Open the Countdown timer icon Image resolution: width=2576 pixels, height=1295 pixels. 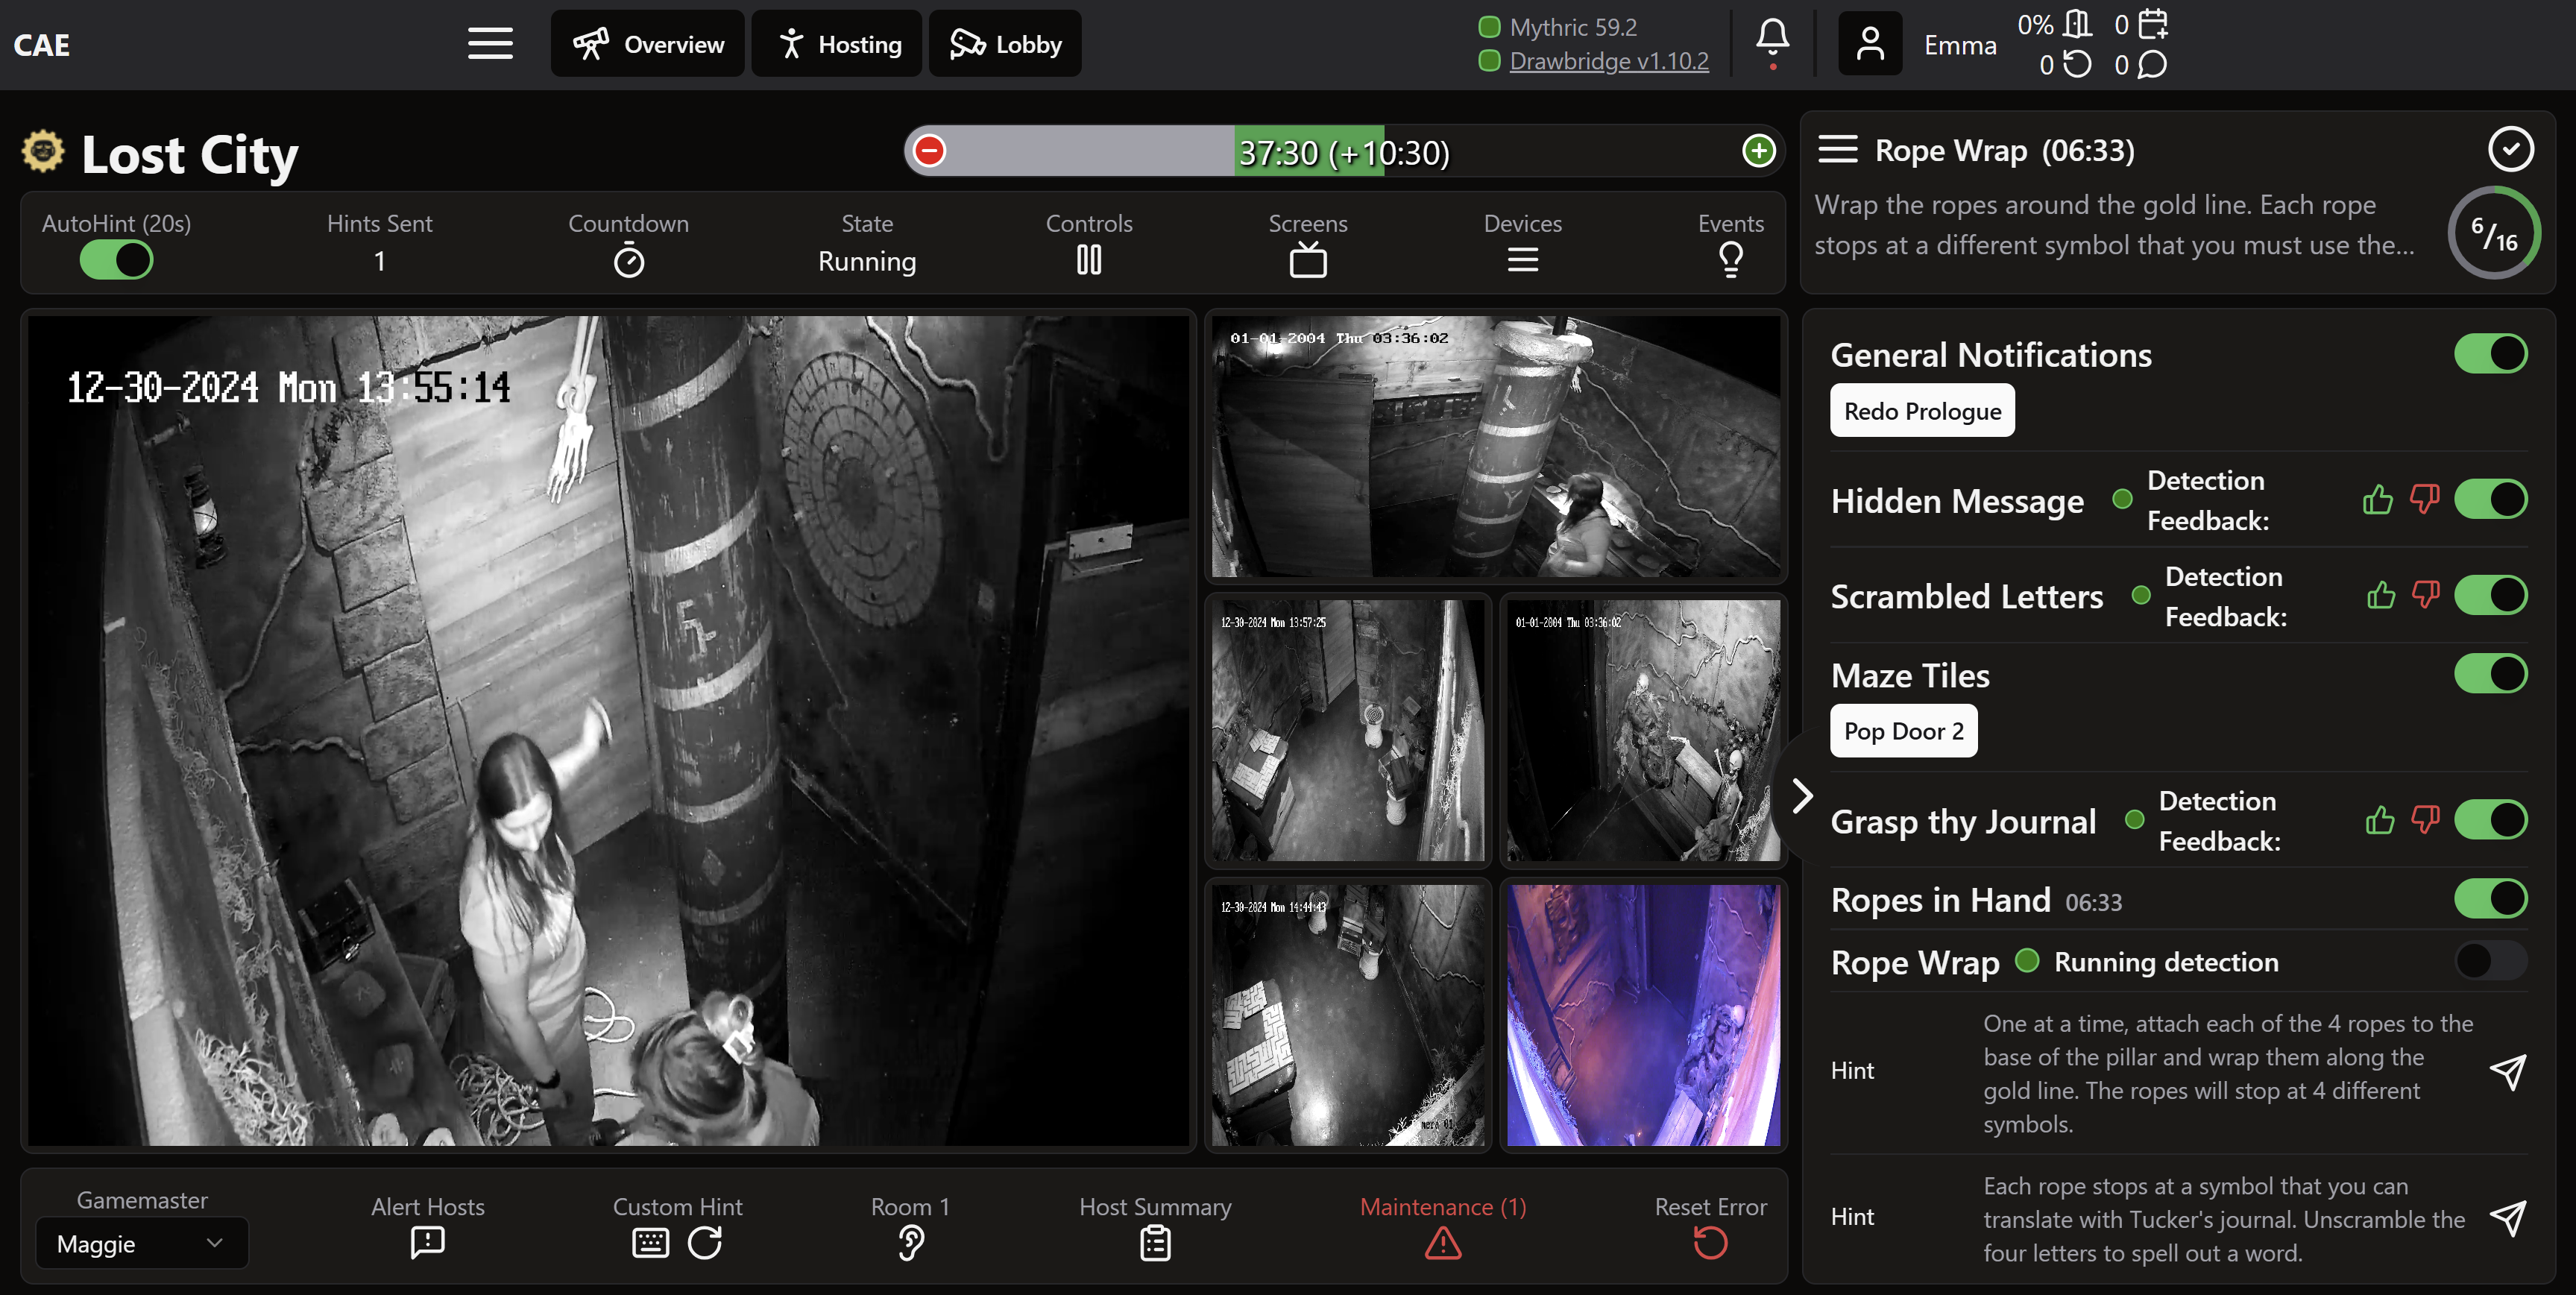pos(628,262)
